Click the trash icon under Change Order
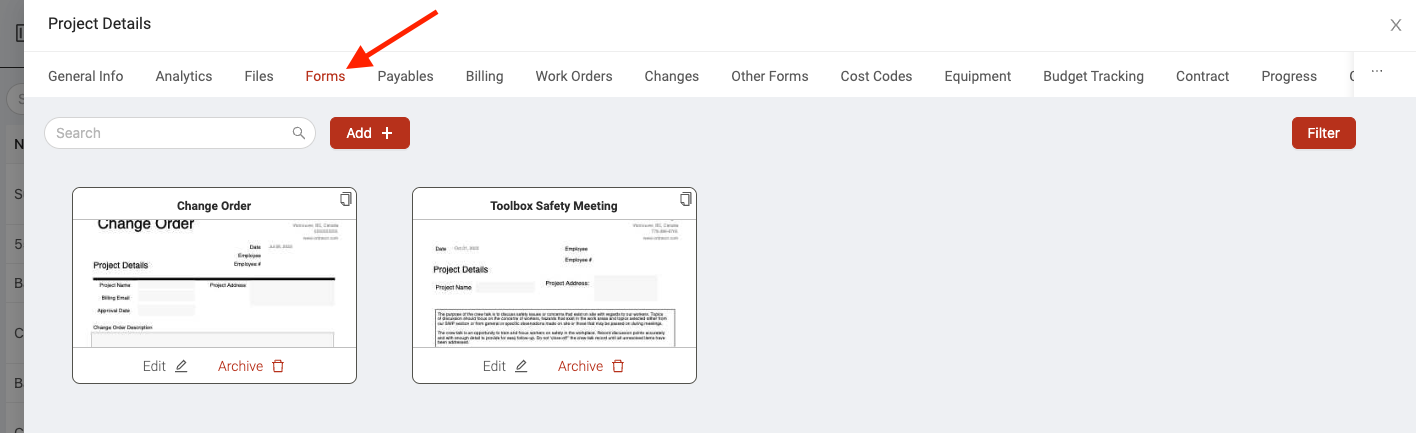This screenshot has height=433, width=1416. [x=278, y=366]
